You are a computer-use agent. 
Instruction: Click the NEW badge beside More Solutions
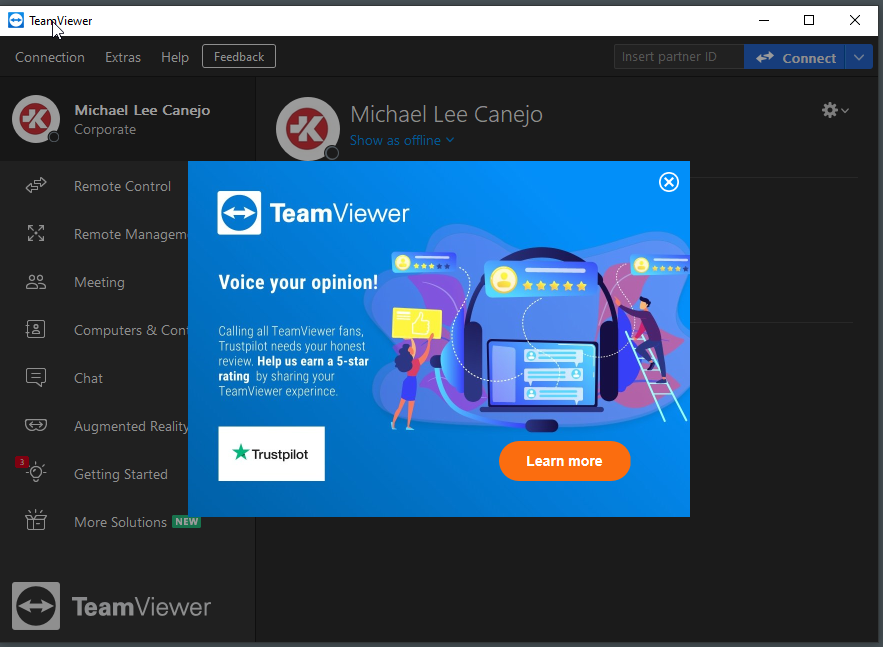186,522
